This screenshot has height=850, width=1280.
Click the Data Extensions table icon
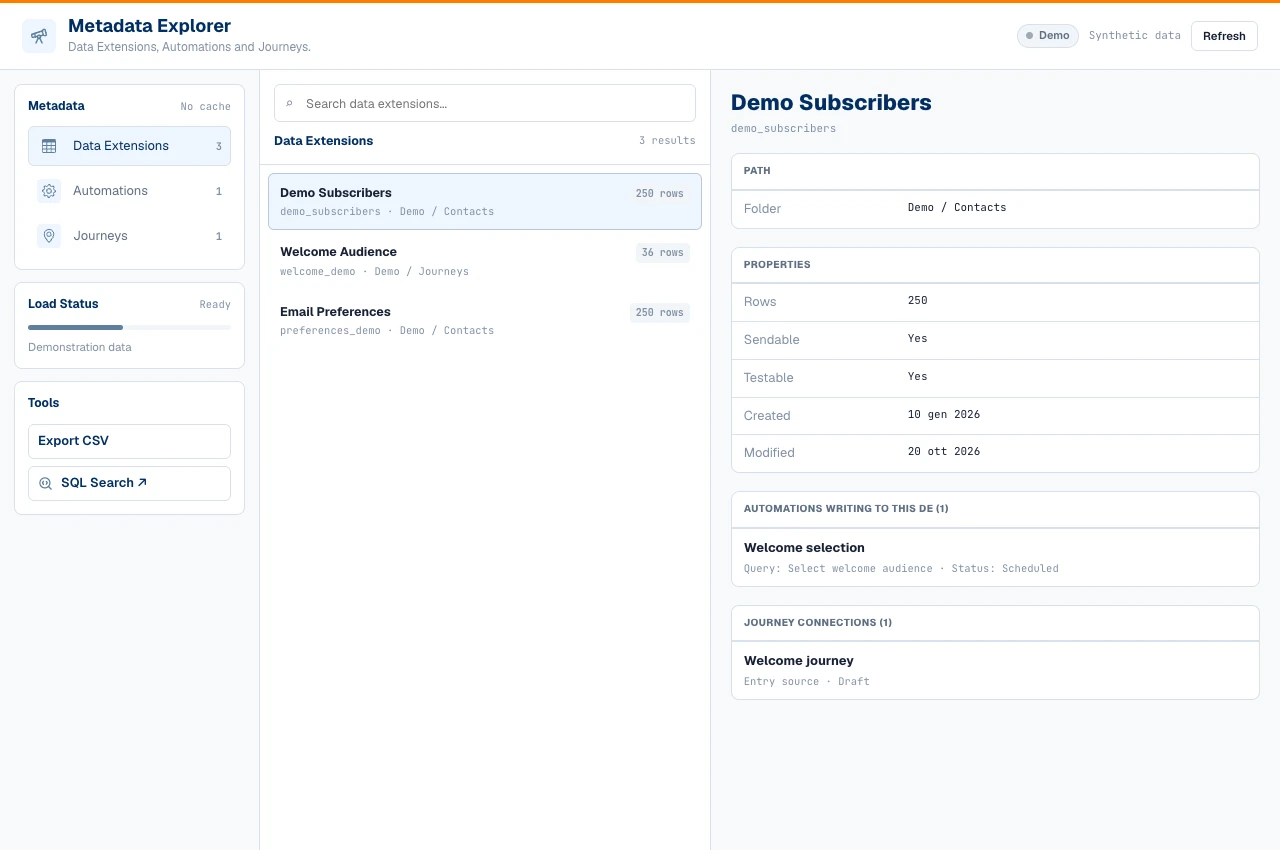click(x=49, y=146)
